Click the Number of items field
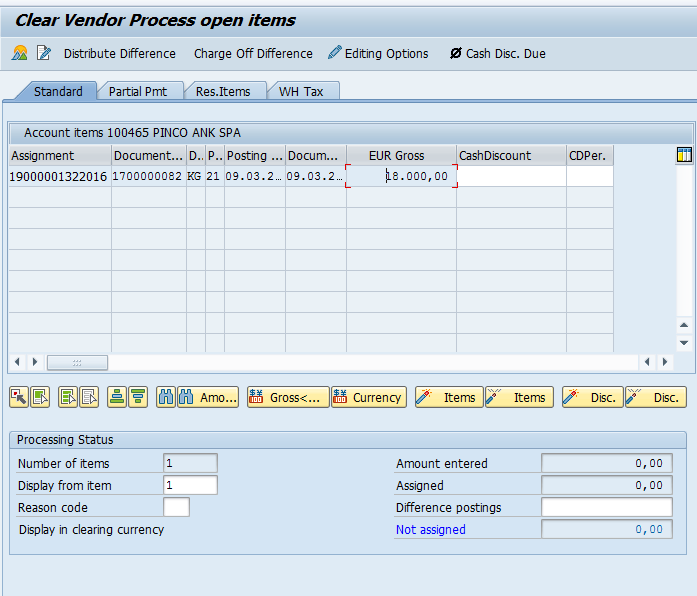Screen dimensions: 697x596 [x=190, y=463]
